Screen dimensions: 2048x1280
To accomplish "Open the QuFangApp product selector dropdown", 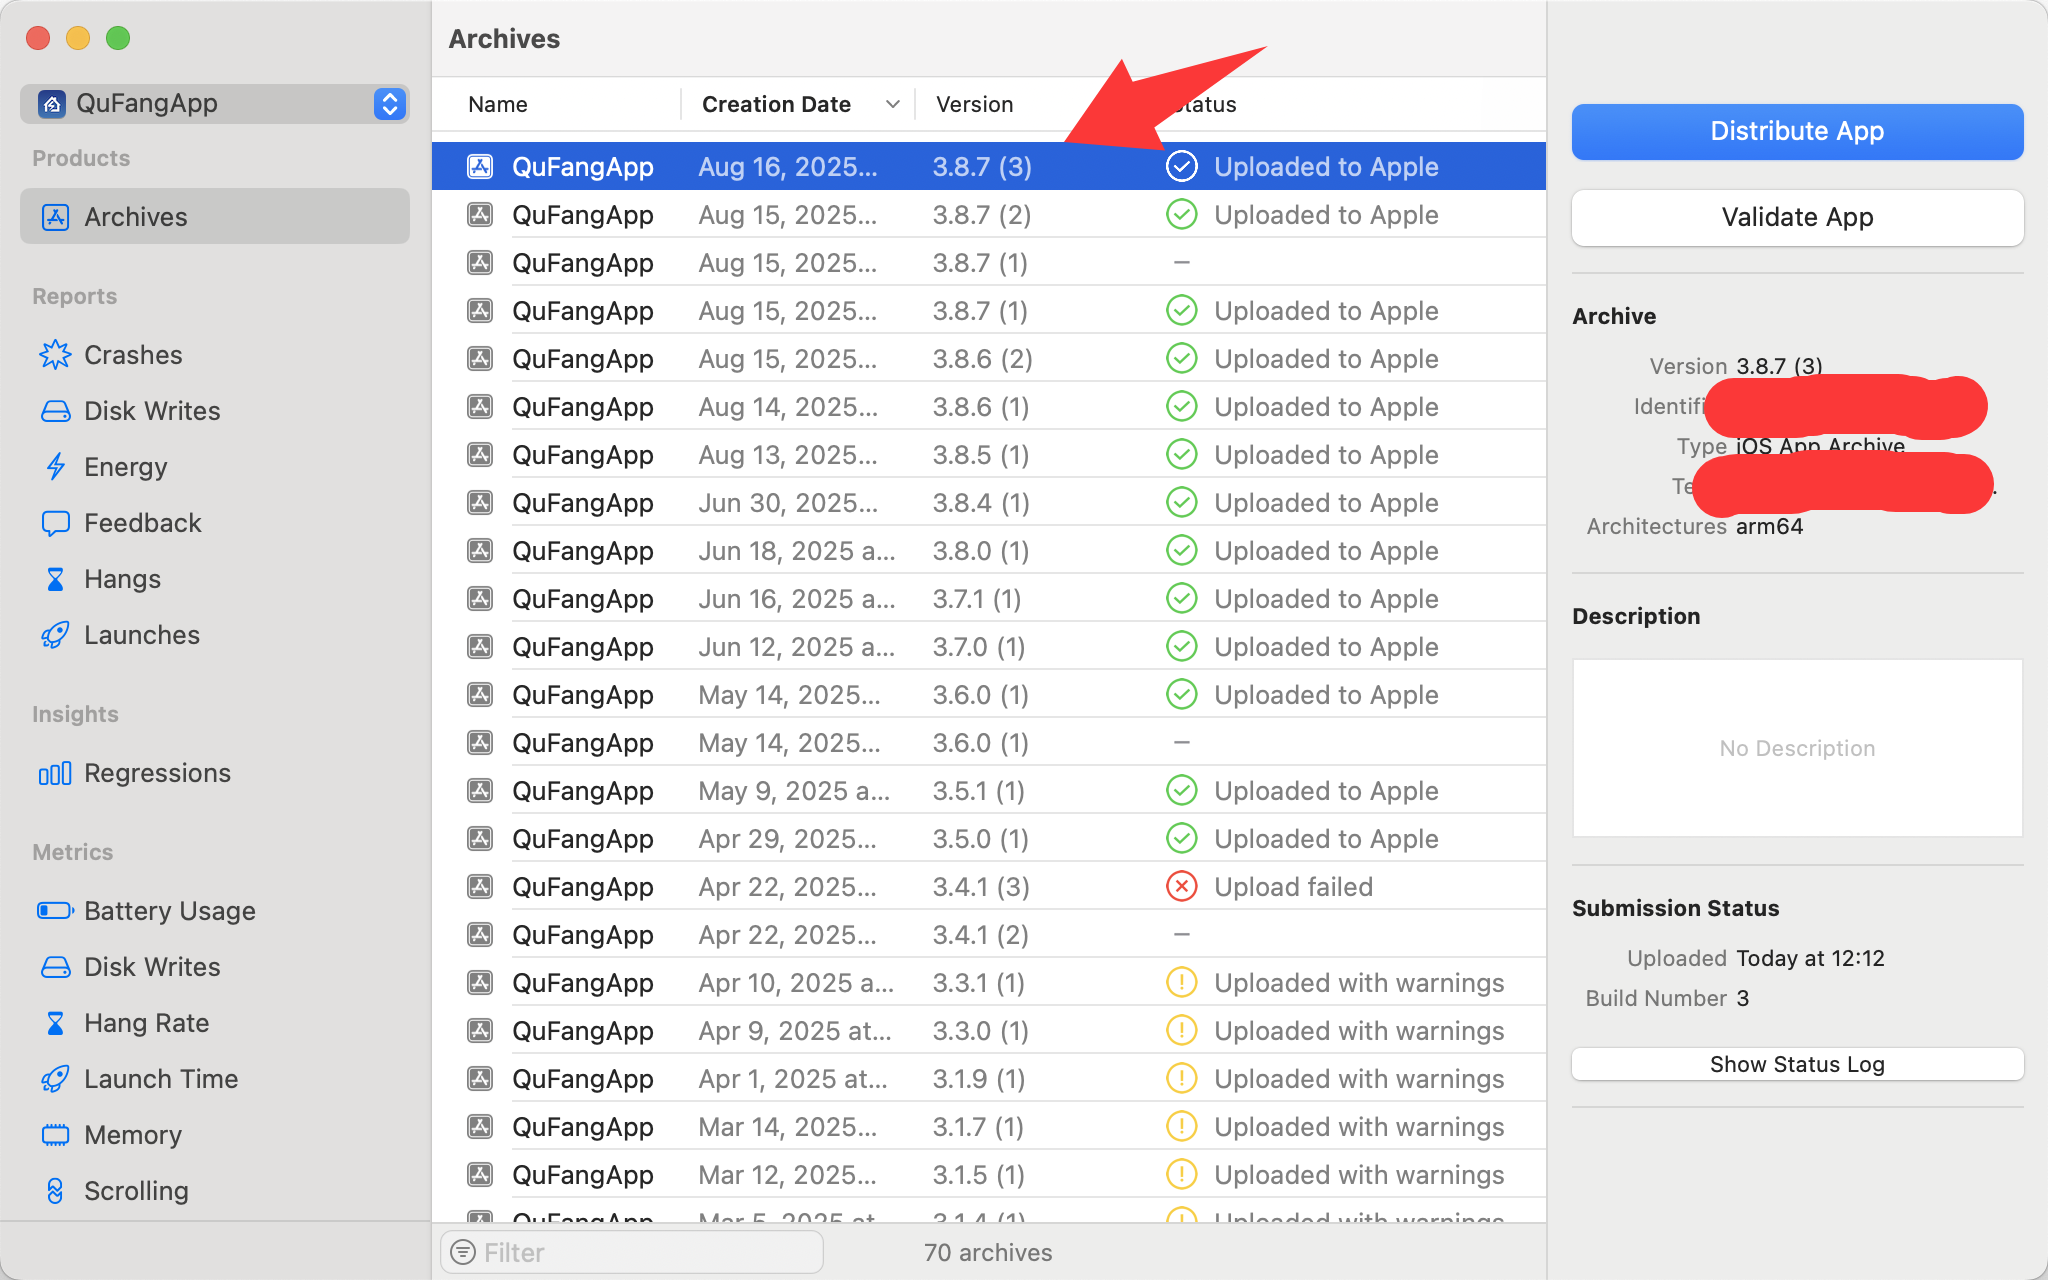I will coord(389,103).
